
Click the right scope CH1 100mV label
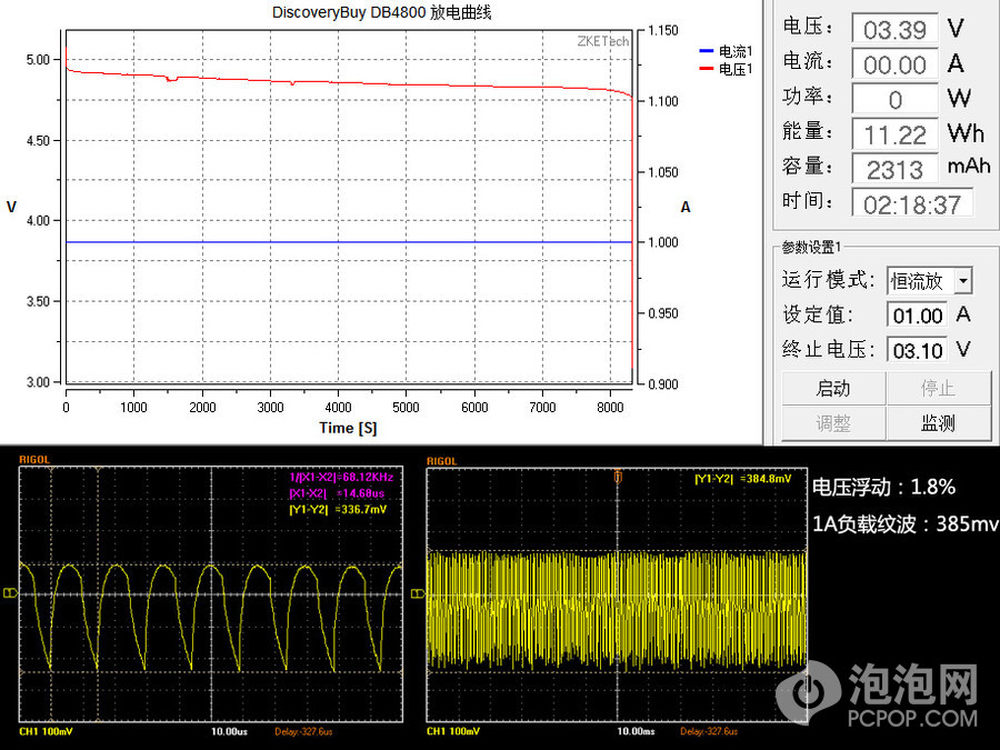coord(453,732)
